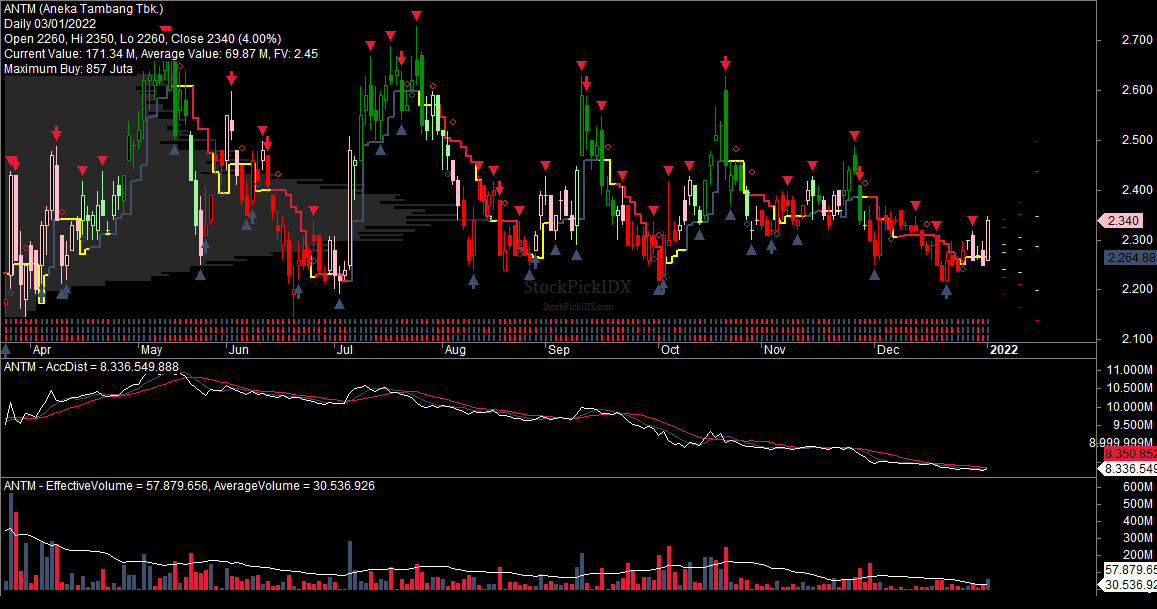This screenshot has width=1157, height=609.
Task: Click the Open/Hi/Lo/Close price summary line
Action: click(x=142, y=38)
